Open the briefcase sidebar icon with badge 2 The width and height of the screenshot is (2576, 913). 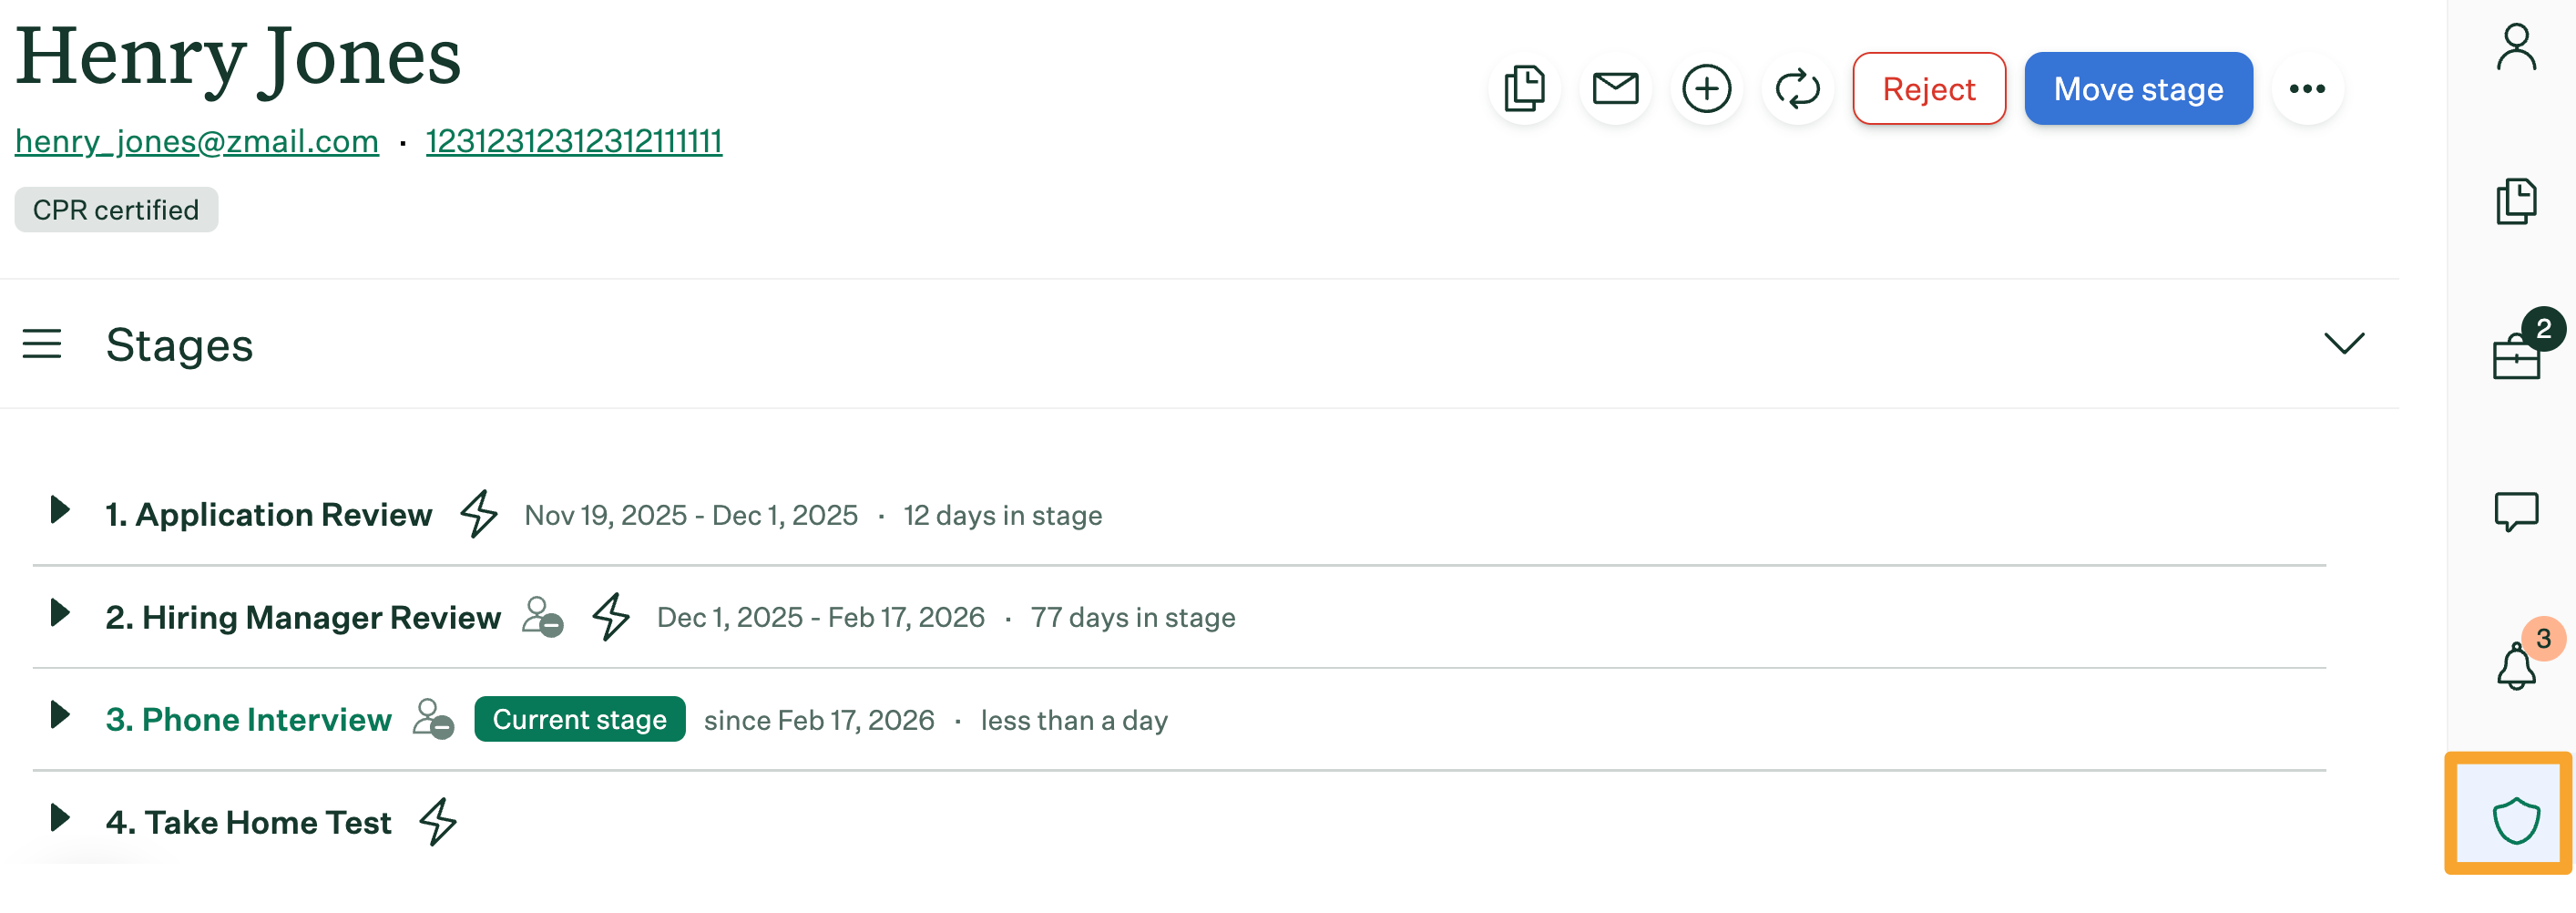(2515, 355)
